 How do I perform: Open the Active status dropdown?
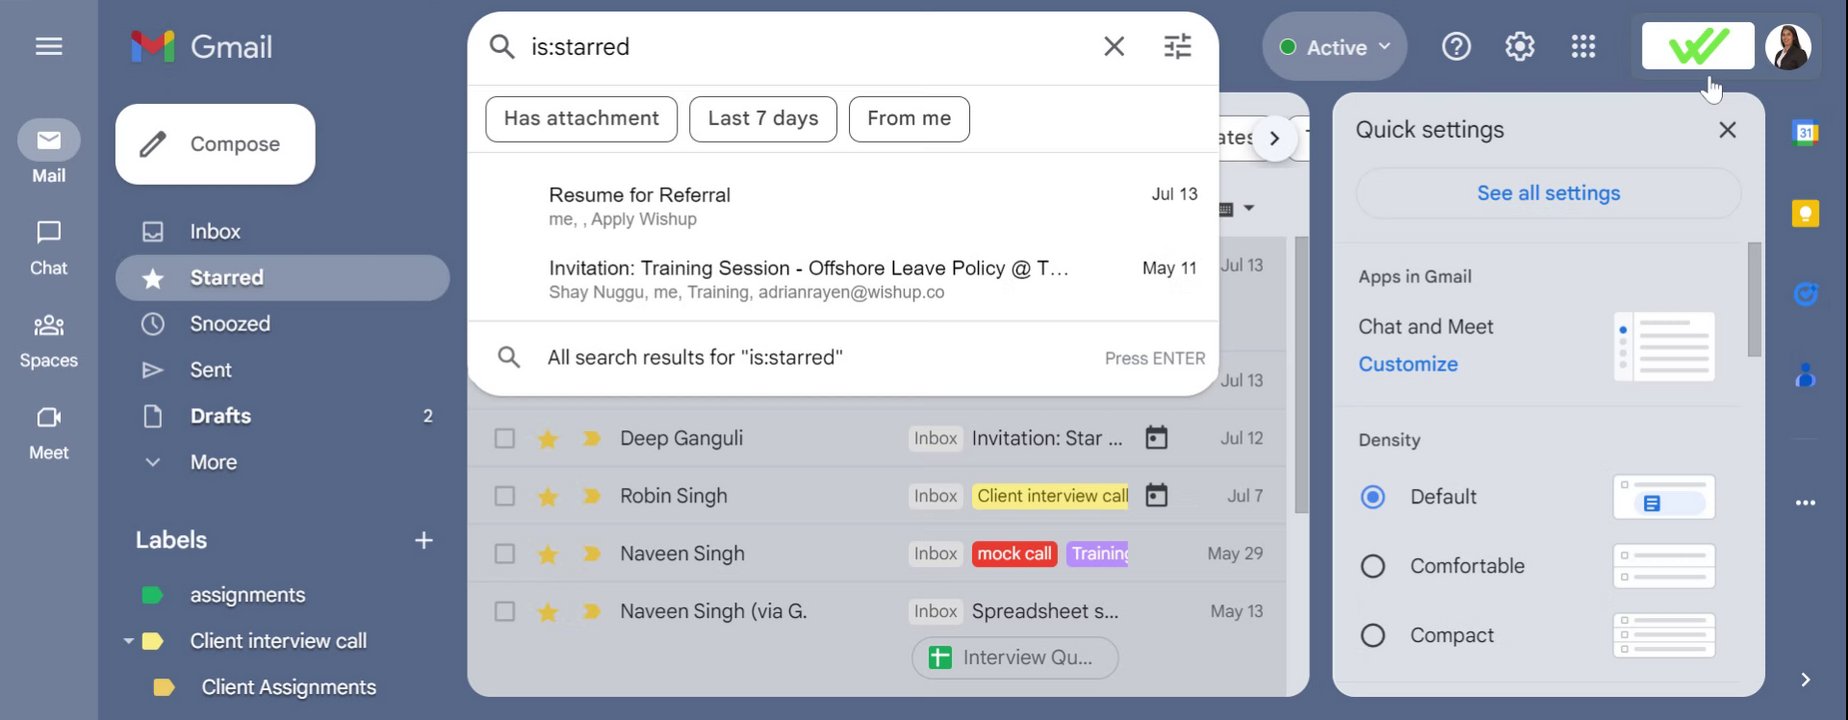(x=1335, y=47)
